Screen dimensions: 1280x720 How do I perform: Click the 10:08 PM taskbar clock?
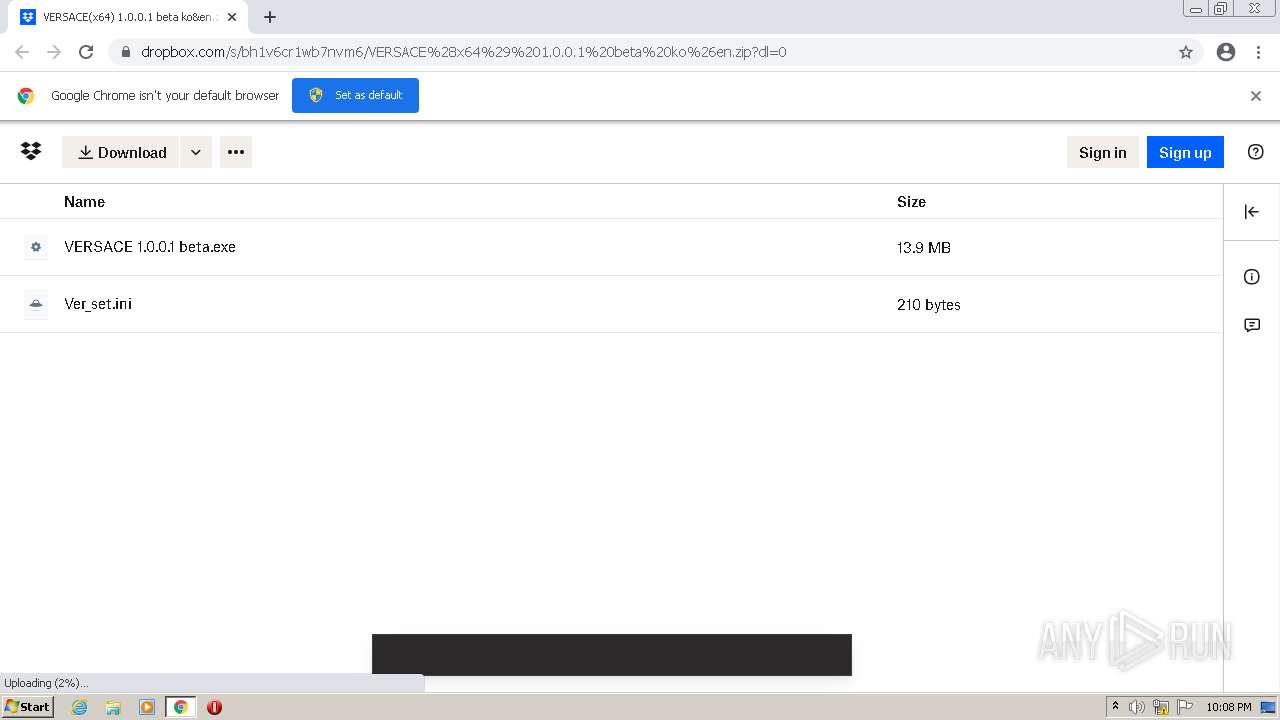pyautogui.click(x=1228, y=707)
